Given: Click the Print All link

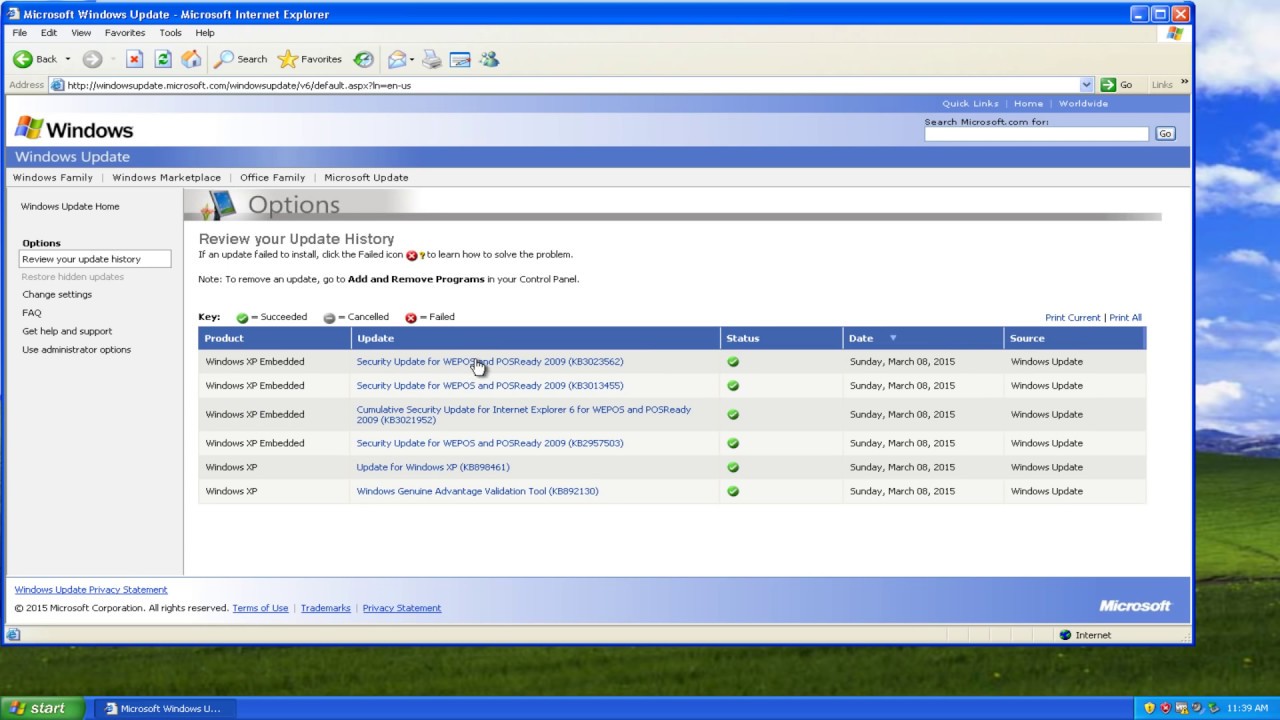Looking at the screenshot, I should pos(1125,318).
